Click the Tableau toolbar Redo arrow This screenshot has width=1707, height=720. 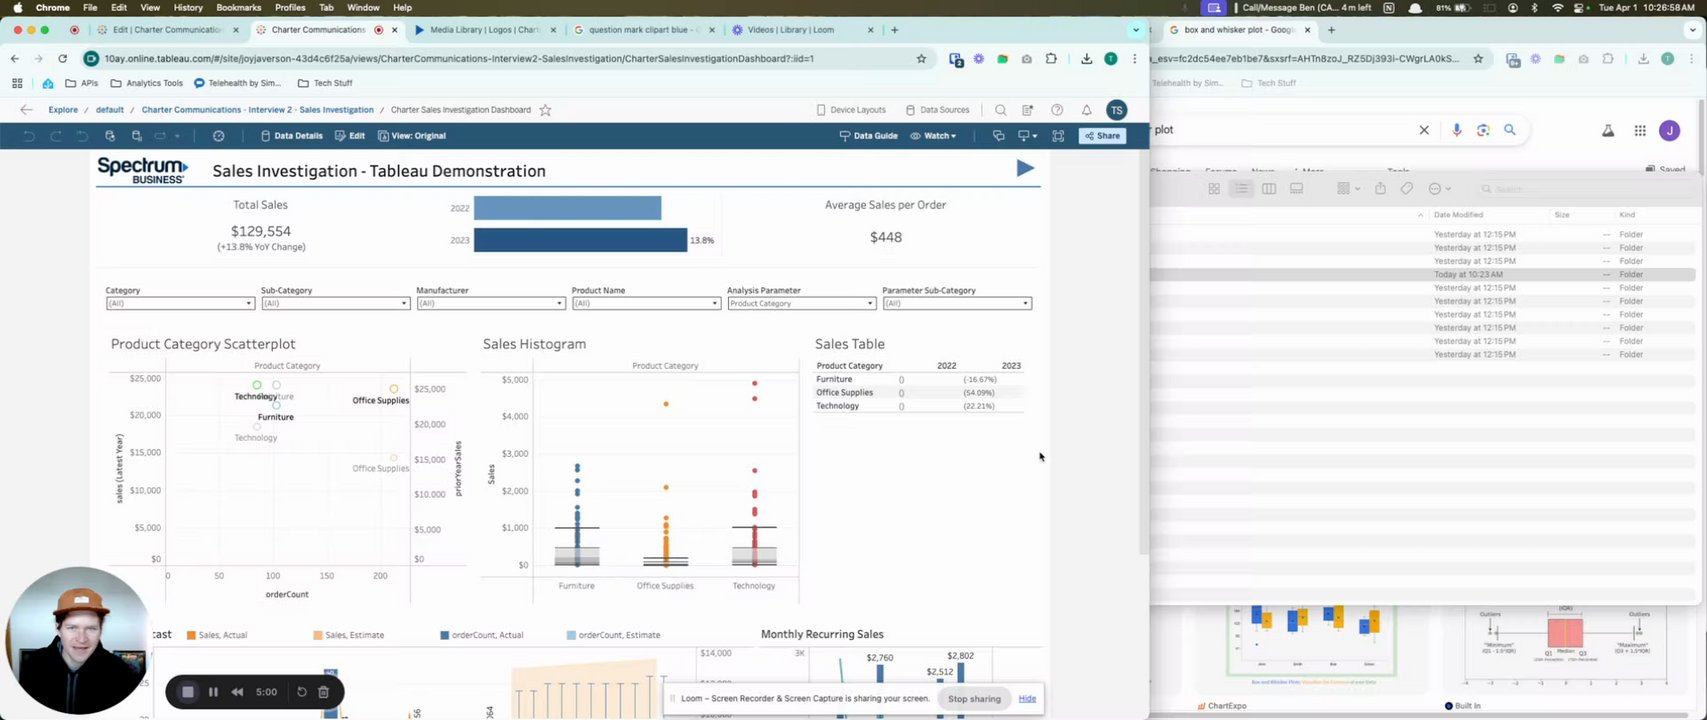pyautogui.click(x=56, y=136)
